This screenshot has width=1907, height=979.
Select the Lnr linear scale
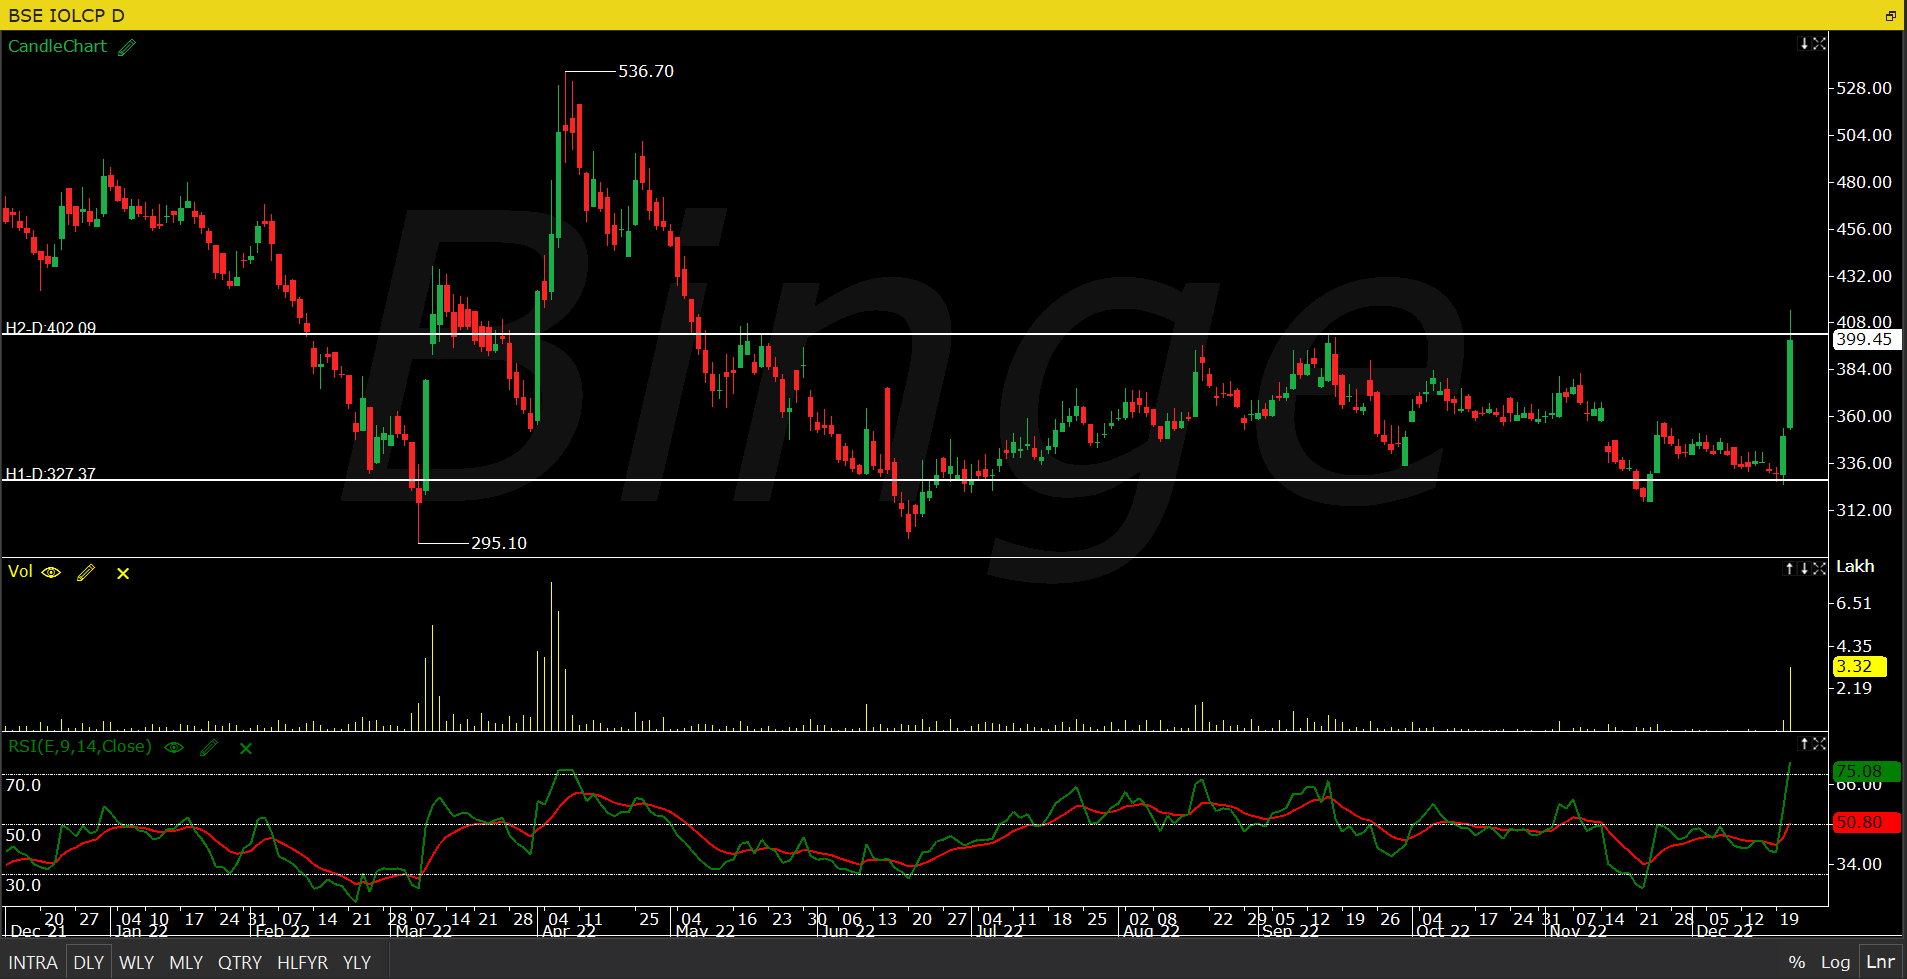pyautogui.click(x=1880, y=962)
